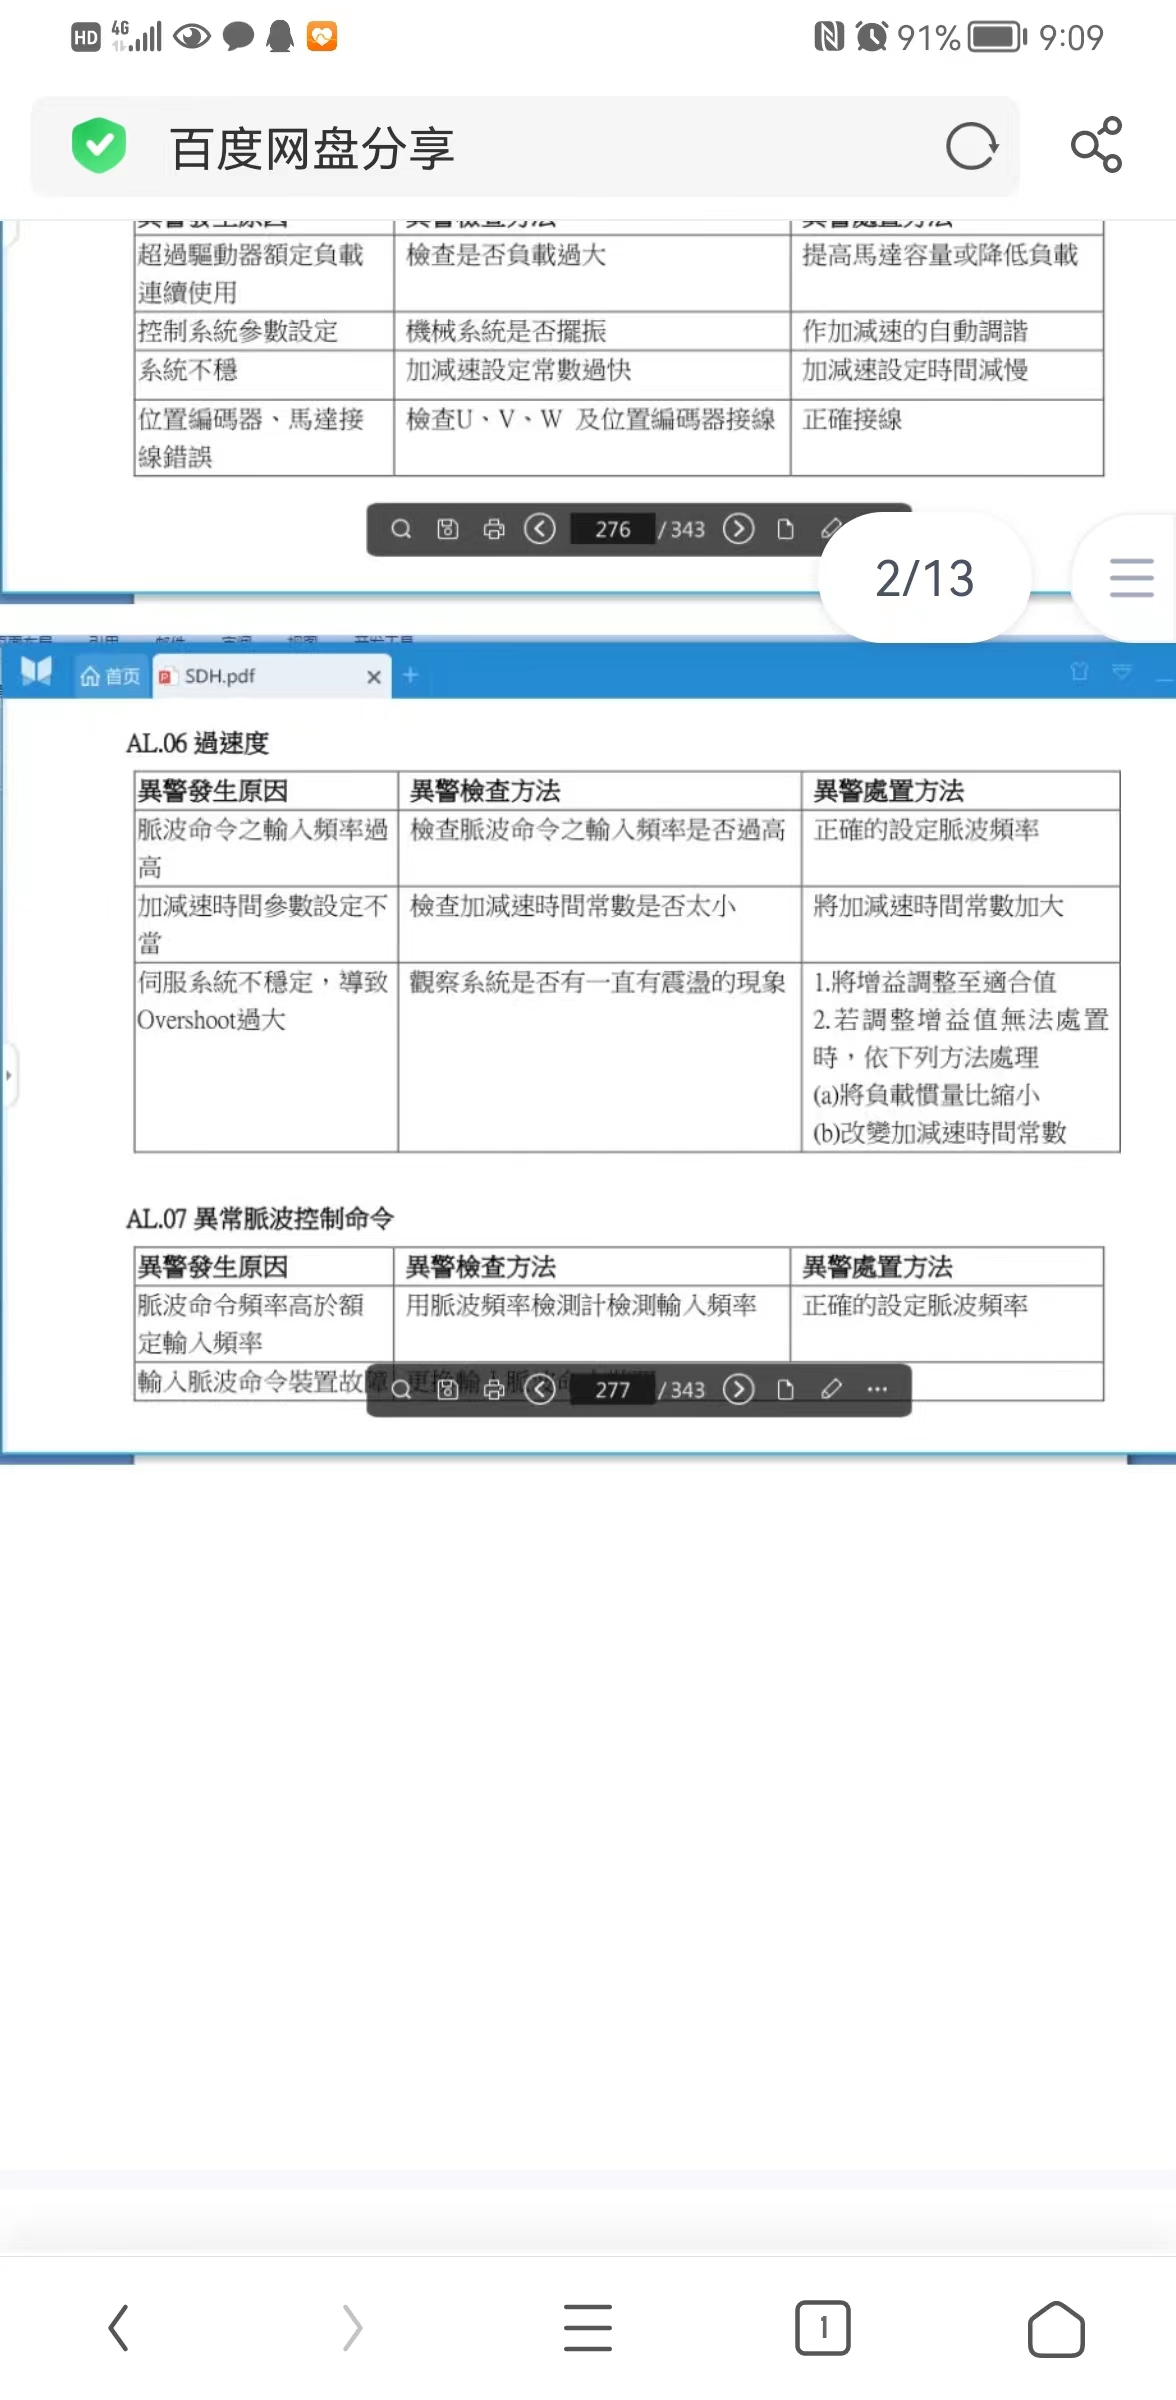The height and width of the screenshot is (2400, 1176).
Task: Switch to the 首页 home tab
Action: [x=111, y=677]
